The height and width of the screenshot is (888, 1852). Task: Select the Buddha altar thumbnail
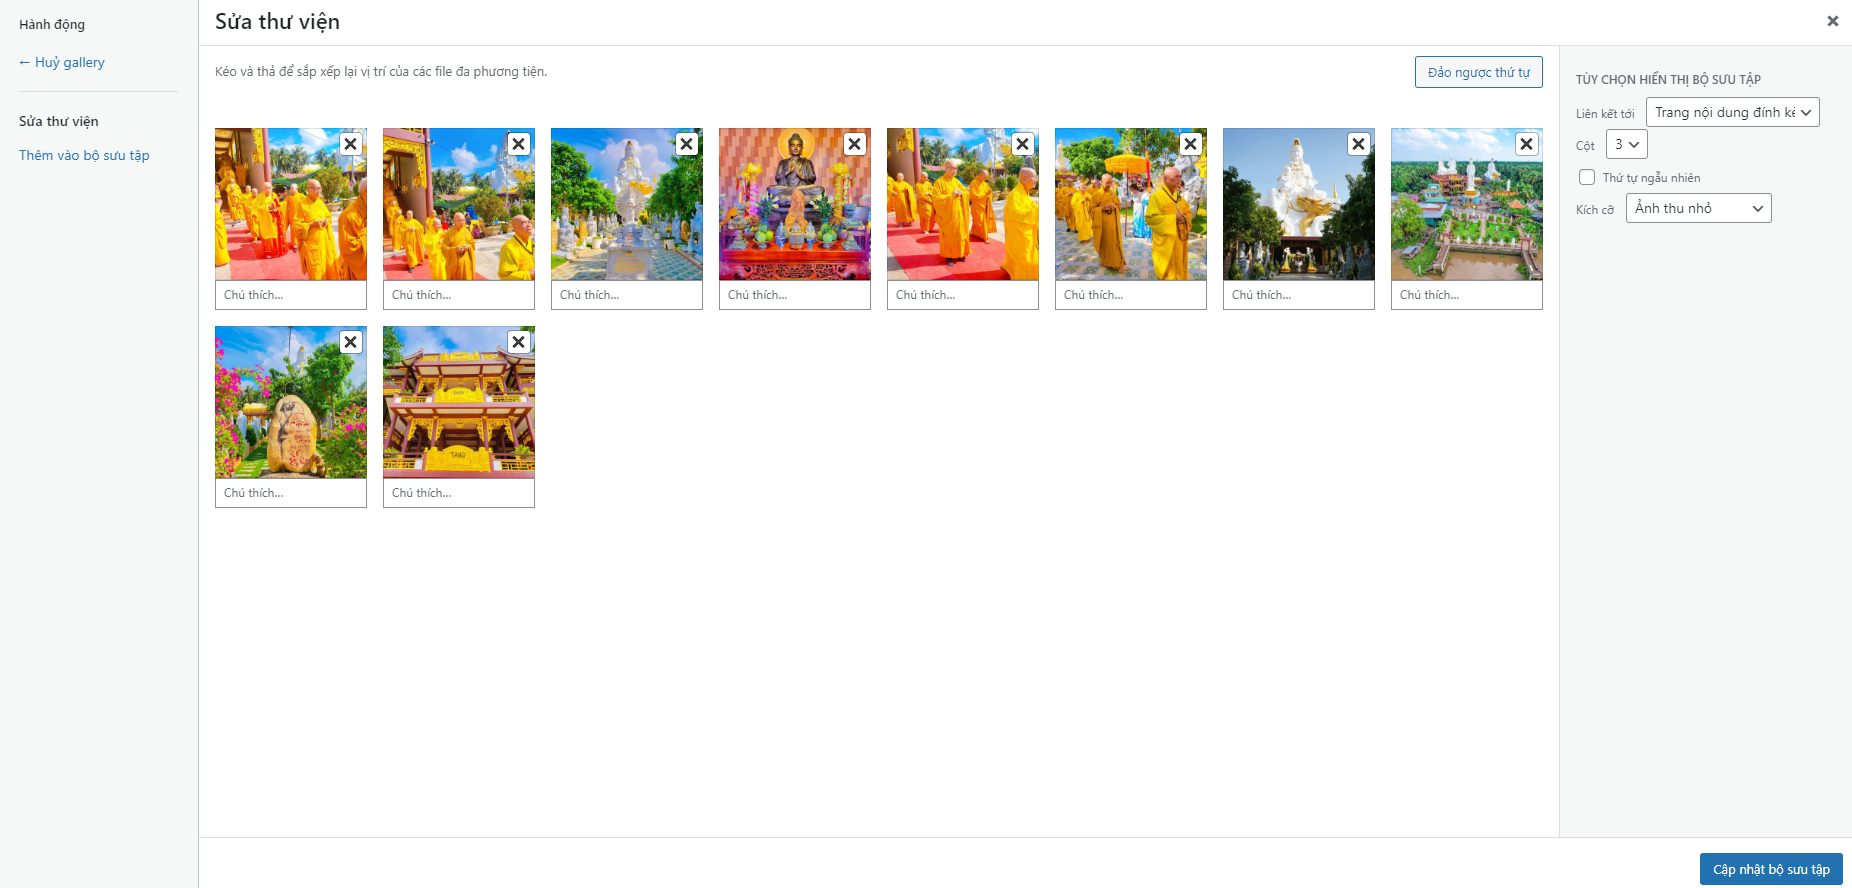[795, 204]
